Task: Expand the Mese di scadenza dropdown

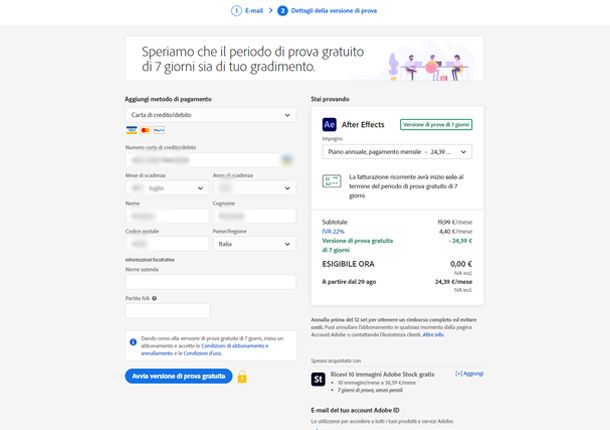Action: coord(167,188)
